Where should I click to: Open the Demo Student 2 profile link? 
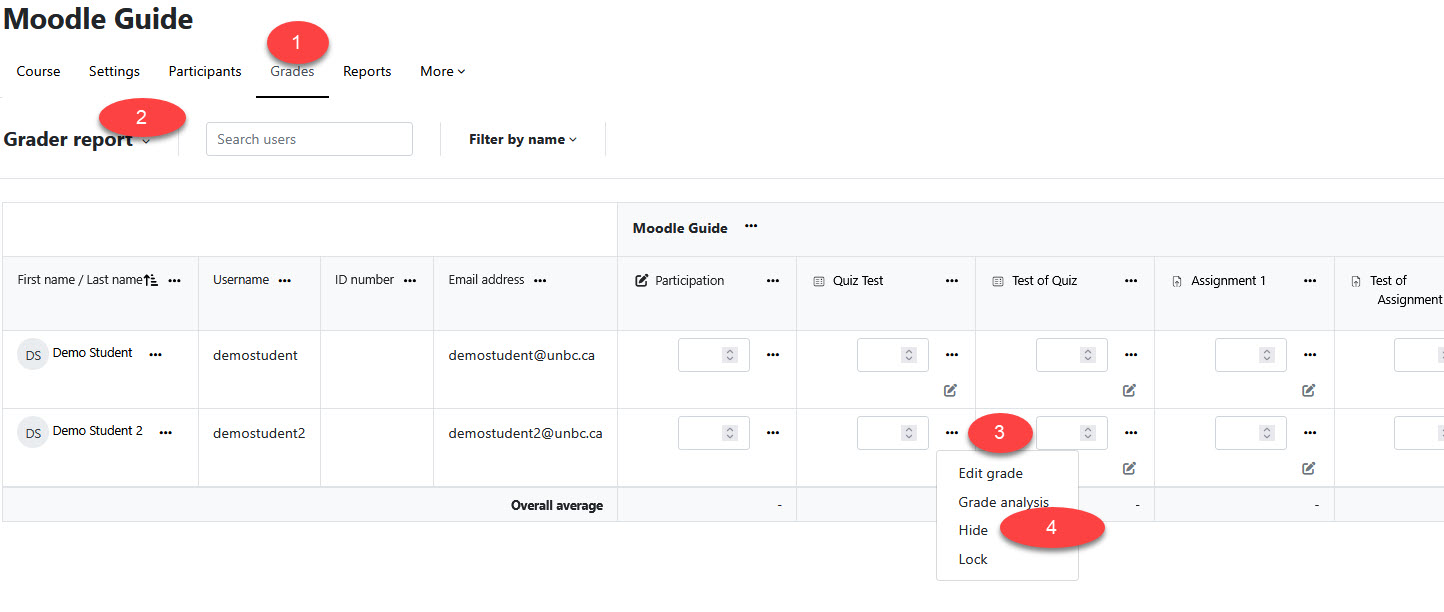(97, 431)
